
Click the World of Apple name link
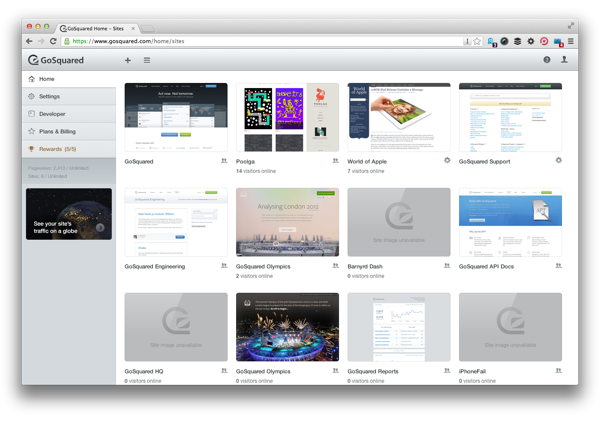(x=367, y=161)
